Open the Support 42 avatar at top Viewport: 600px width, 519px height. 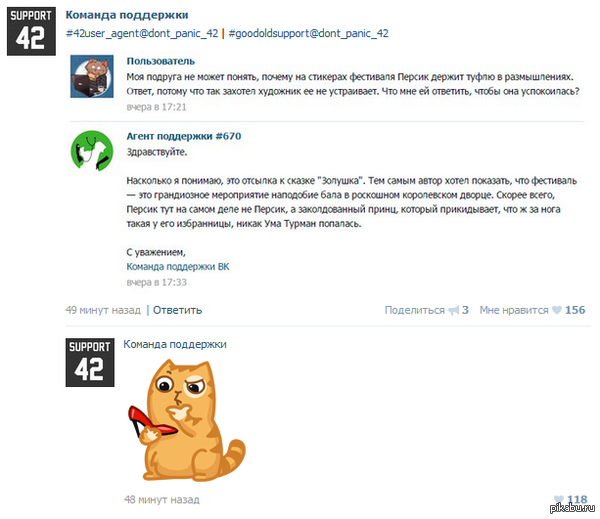click(x=31, y=31)
